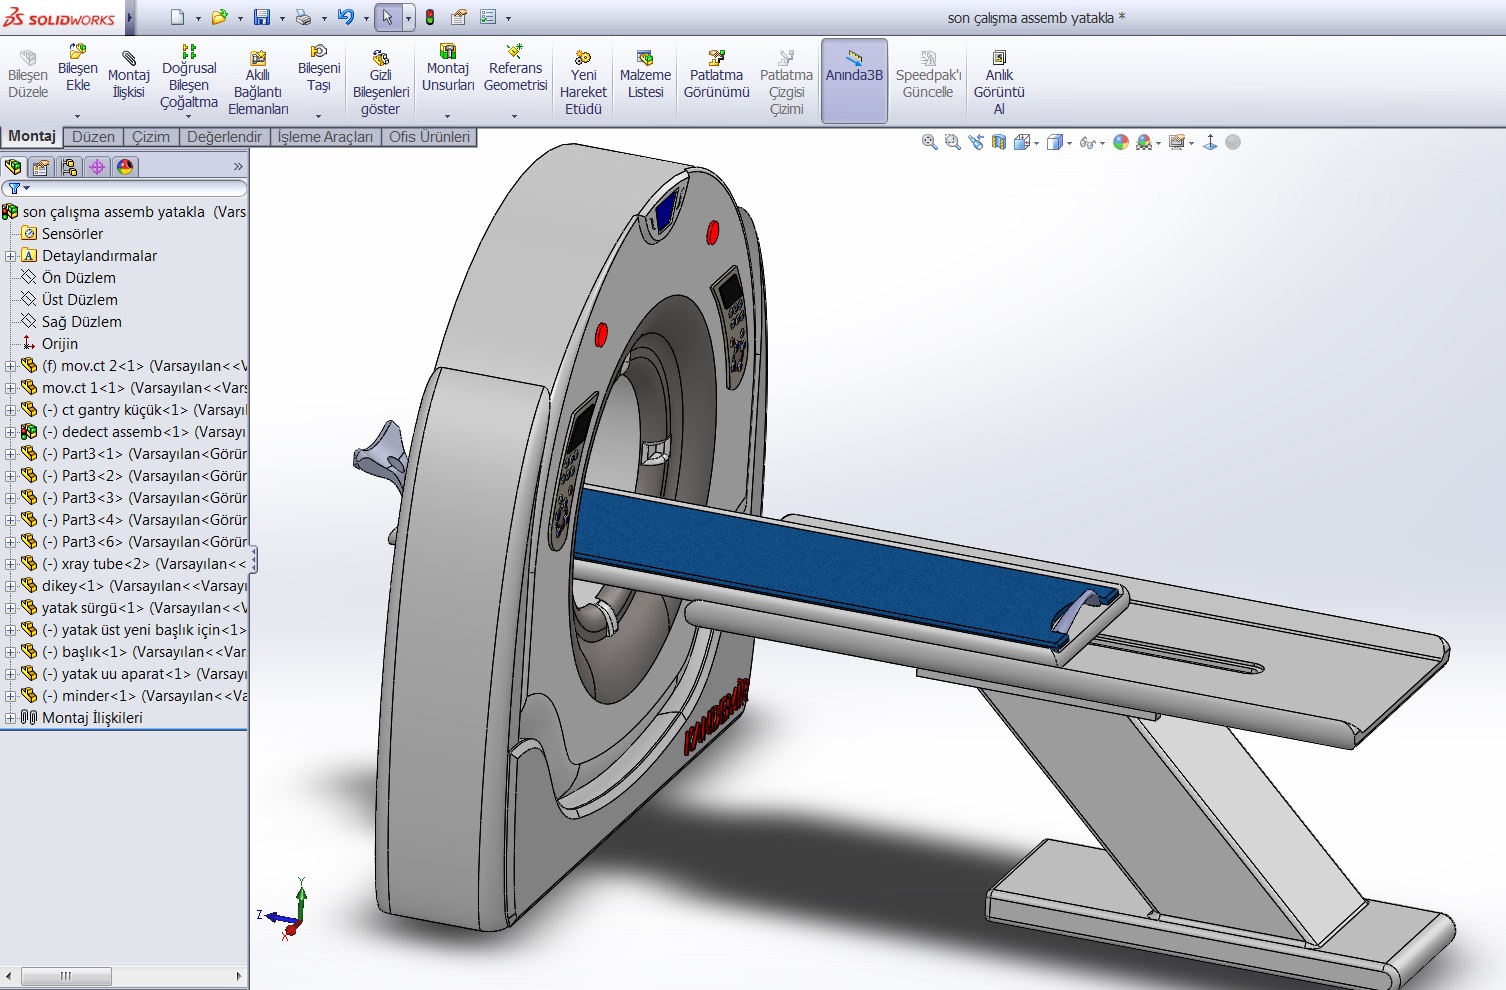
Task: Click the feature tree filter field
Action: 125,188
